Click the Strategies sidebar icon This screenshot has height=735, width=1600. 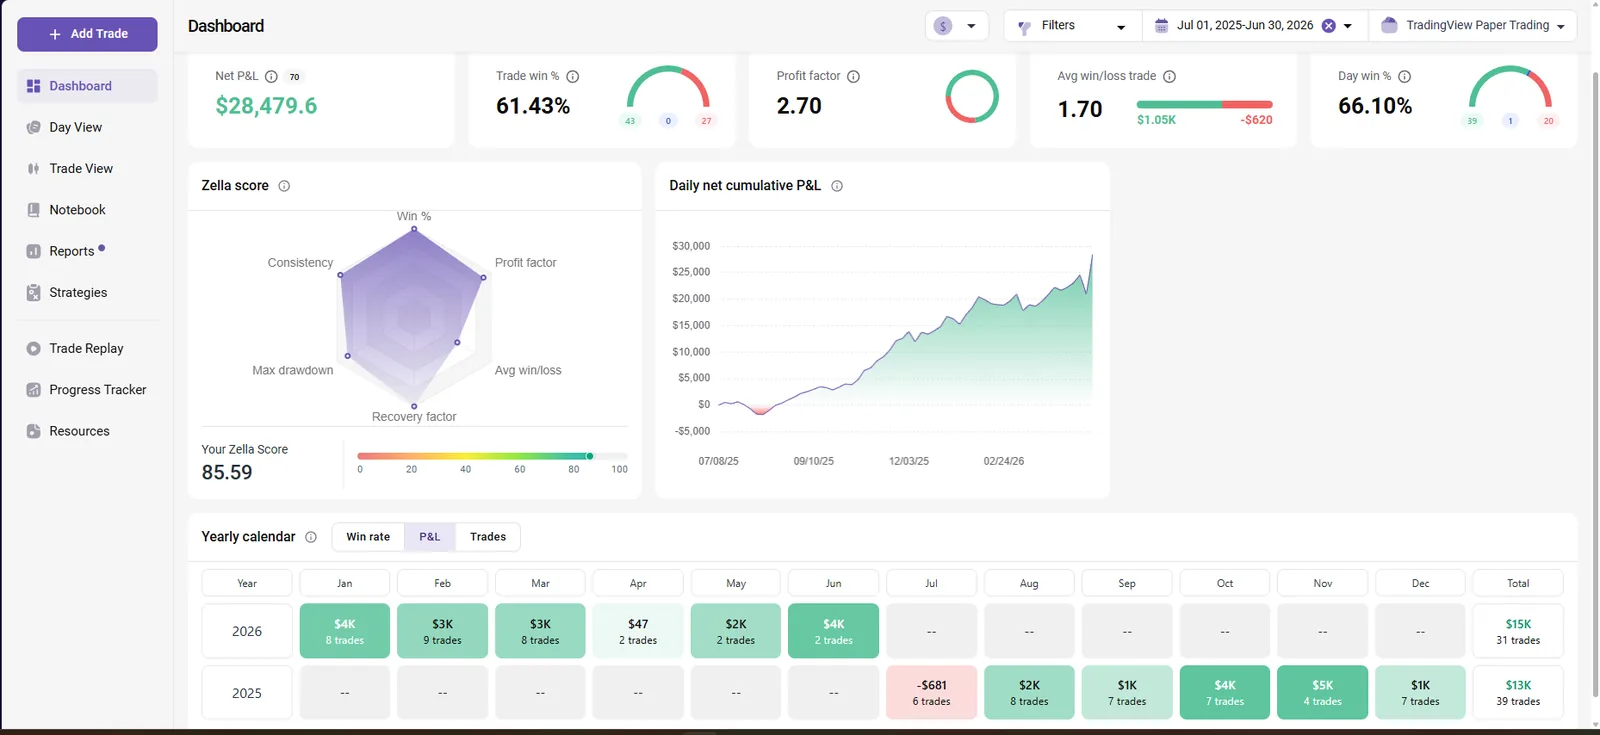tap(33, 292)
